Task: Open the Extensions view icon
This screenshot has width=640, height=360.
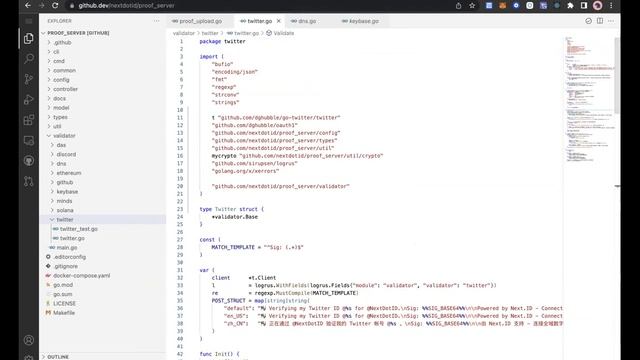Action: [x=29, y=120]
